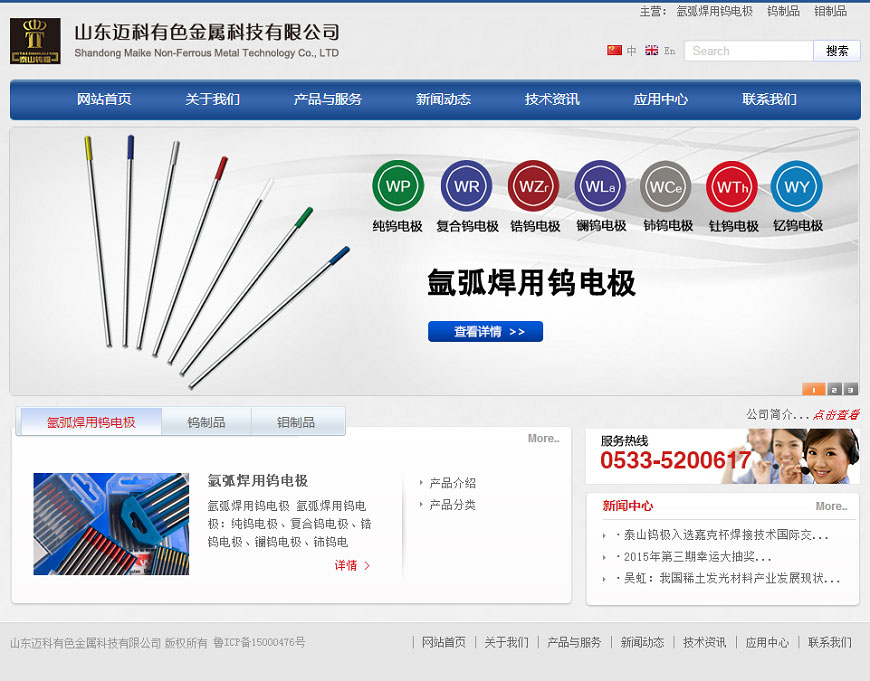Click the 鲁ICP备15000476号 footer registration text
This screenshot has width=870, height=681.
259,643
